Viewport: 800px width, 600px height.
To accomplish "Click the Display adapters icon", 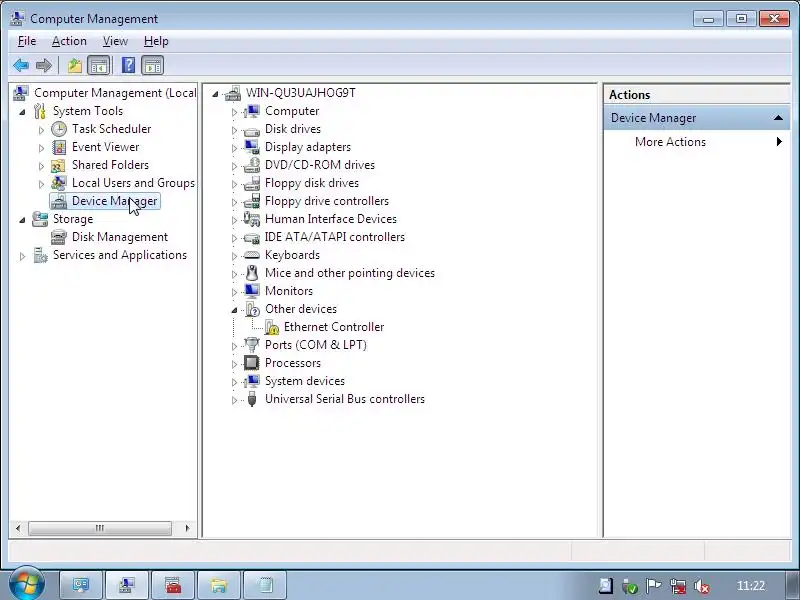I will [x=252, y=147].
